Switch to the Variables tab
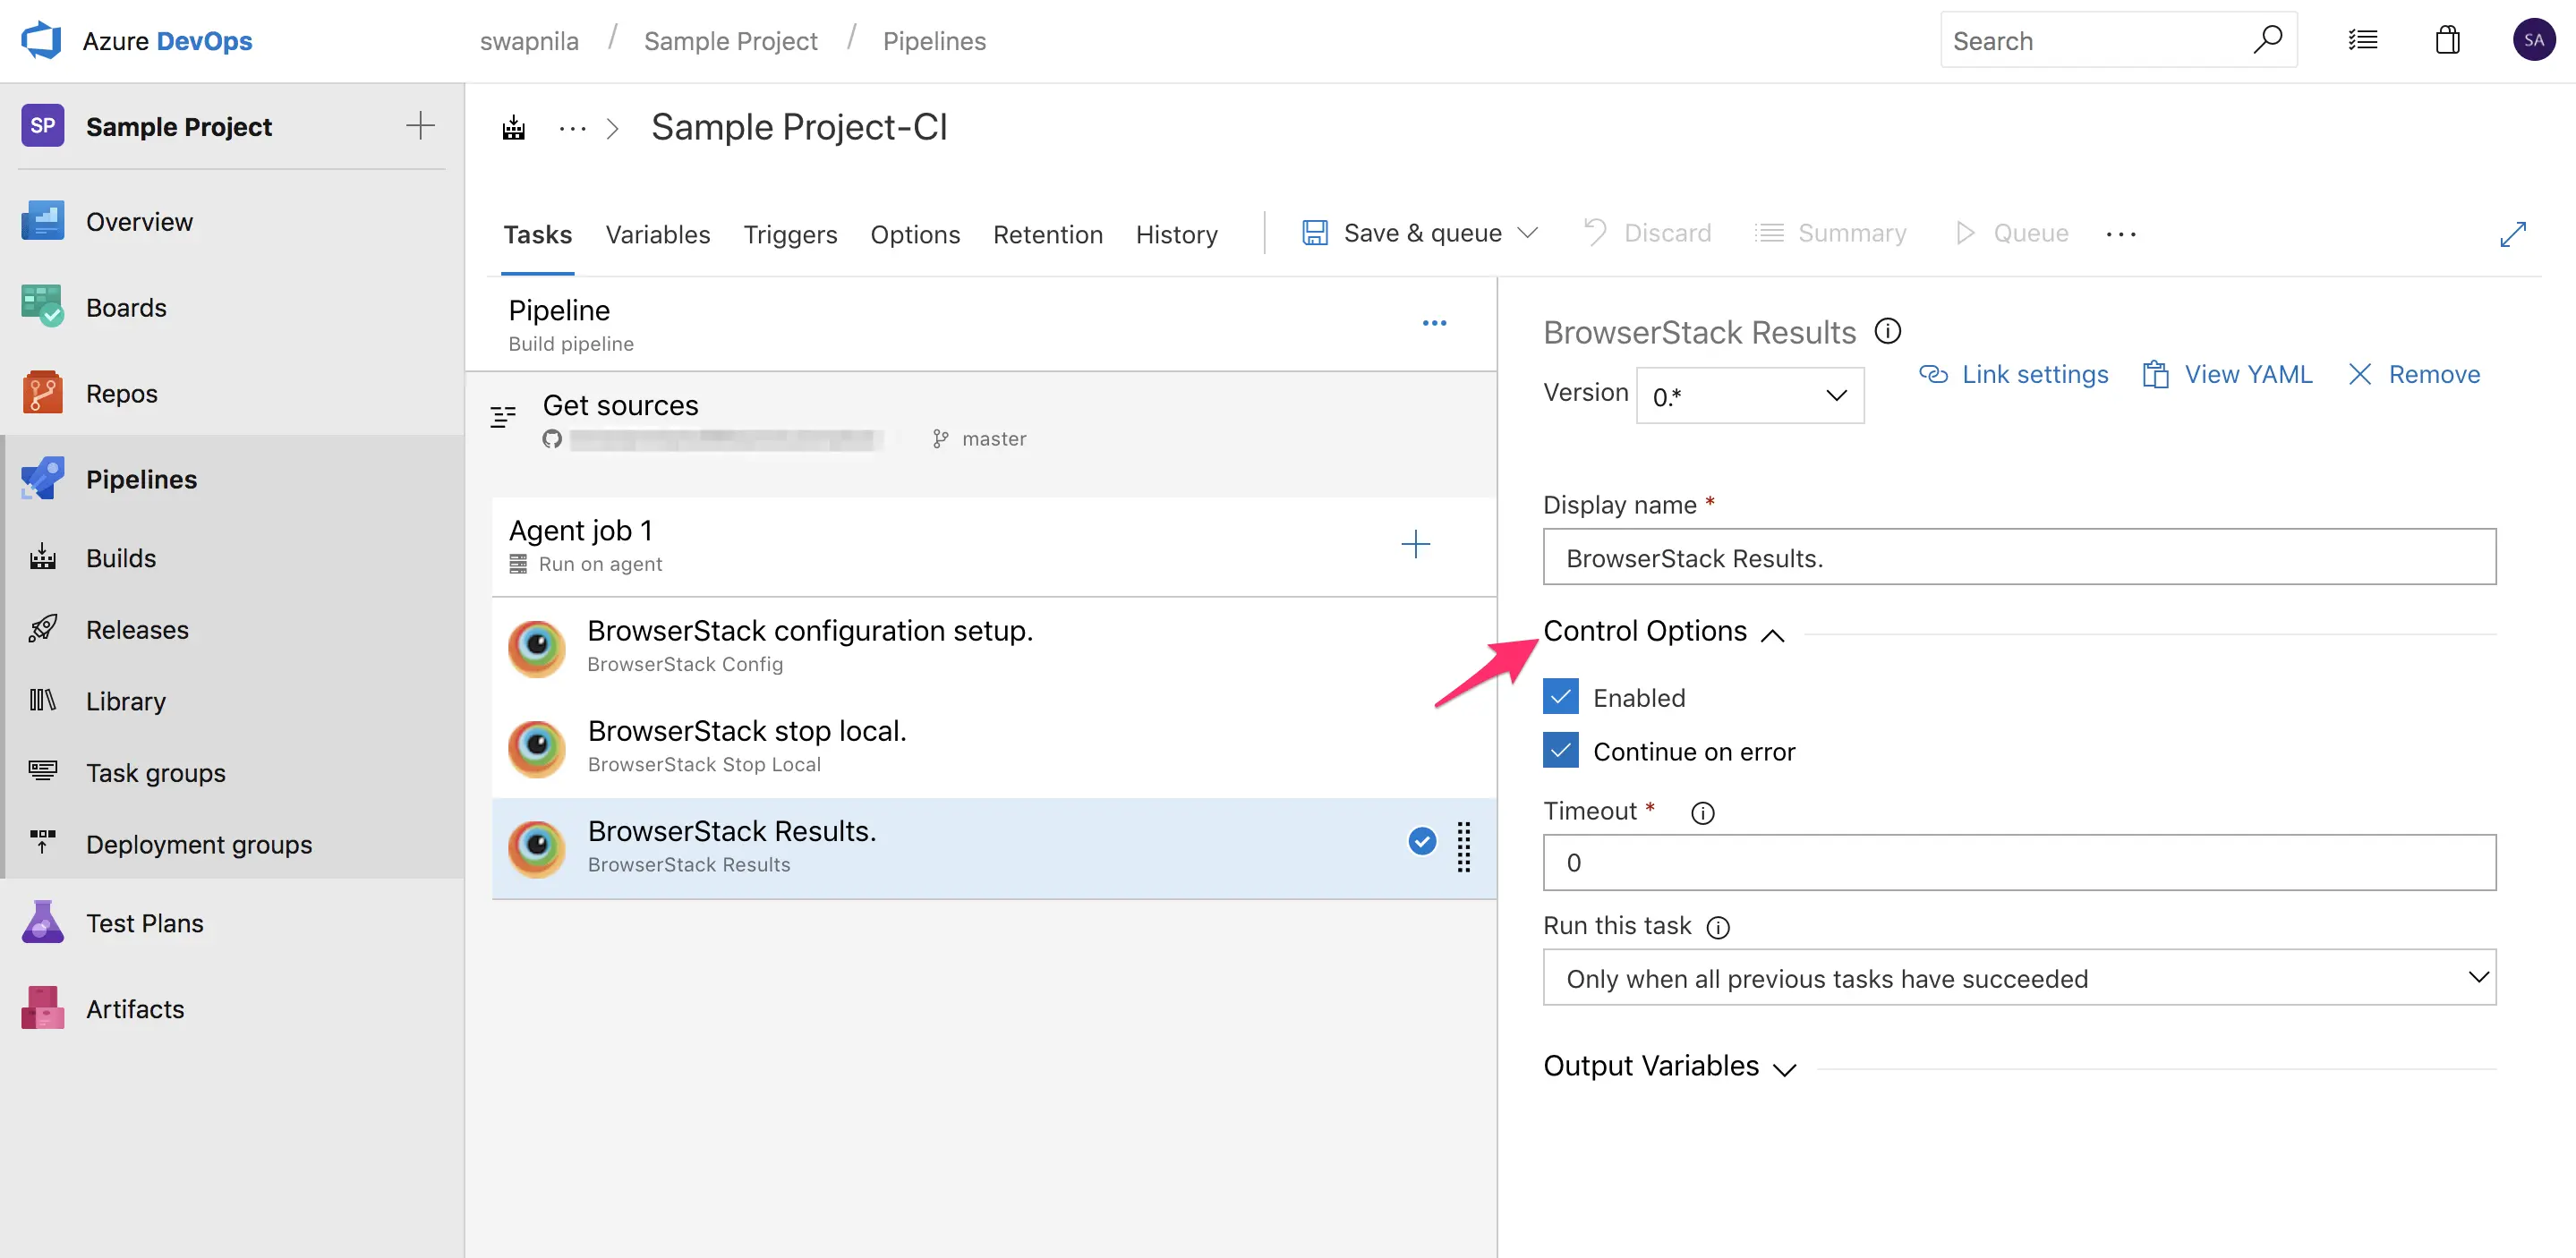 (x=657, y=234)
